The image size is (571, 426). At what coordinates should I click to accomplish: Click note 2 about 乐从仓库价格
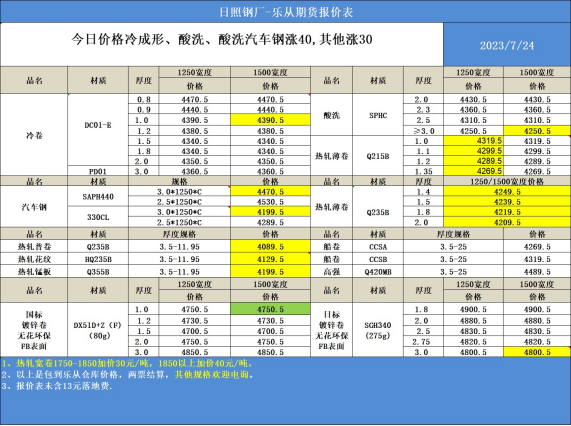click(127, 375)
